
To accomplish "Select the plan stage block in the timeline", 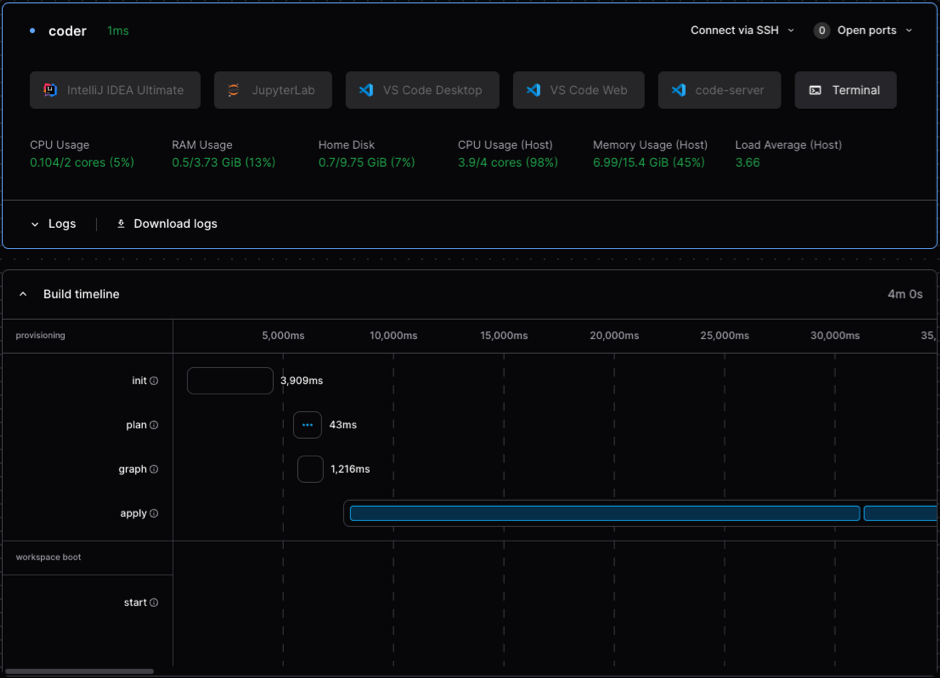I will [x=307, y=425].
